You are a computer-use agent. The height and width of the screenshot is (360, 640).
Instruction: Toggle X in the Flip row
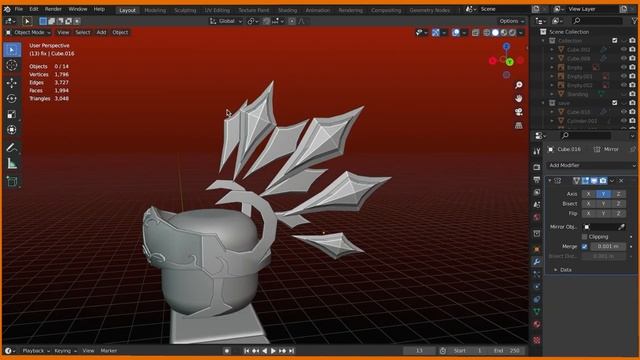coord(589,213)
